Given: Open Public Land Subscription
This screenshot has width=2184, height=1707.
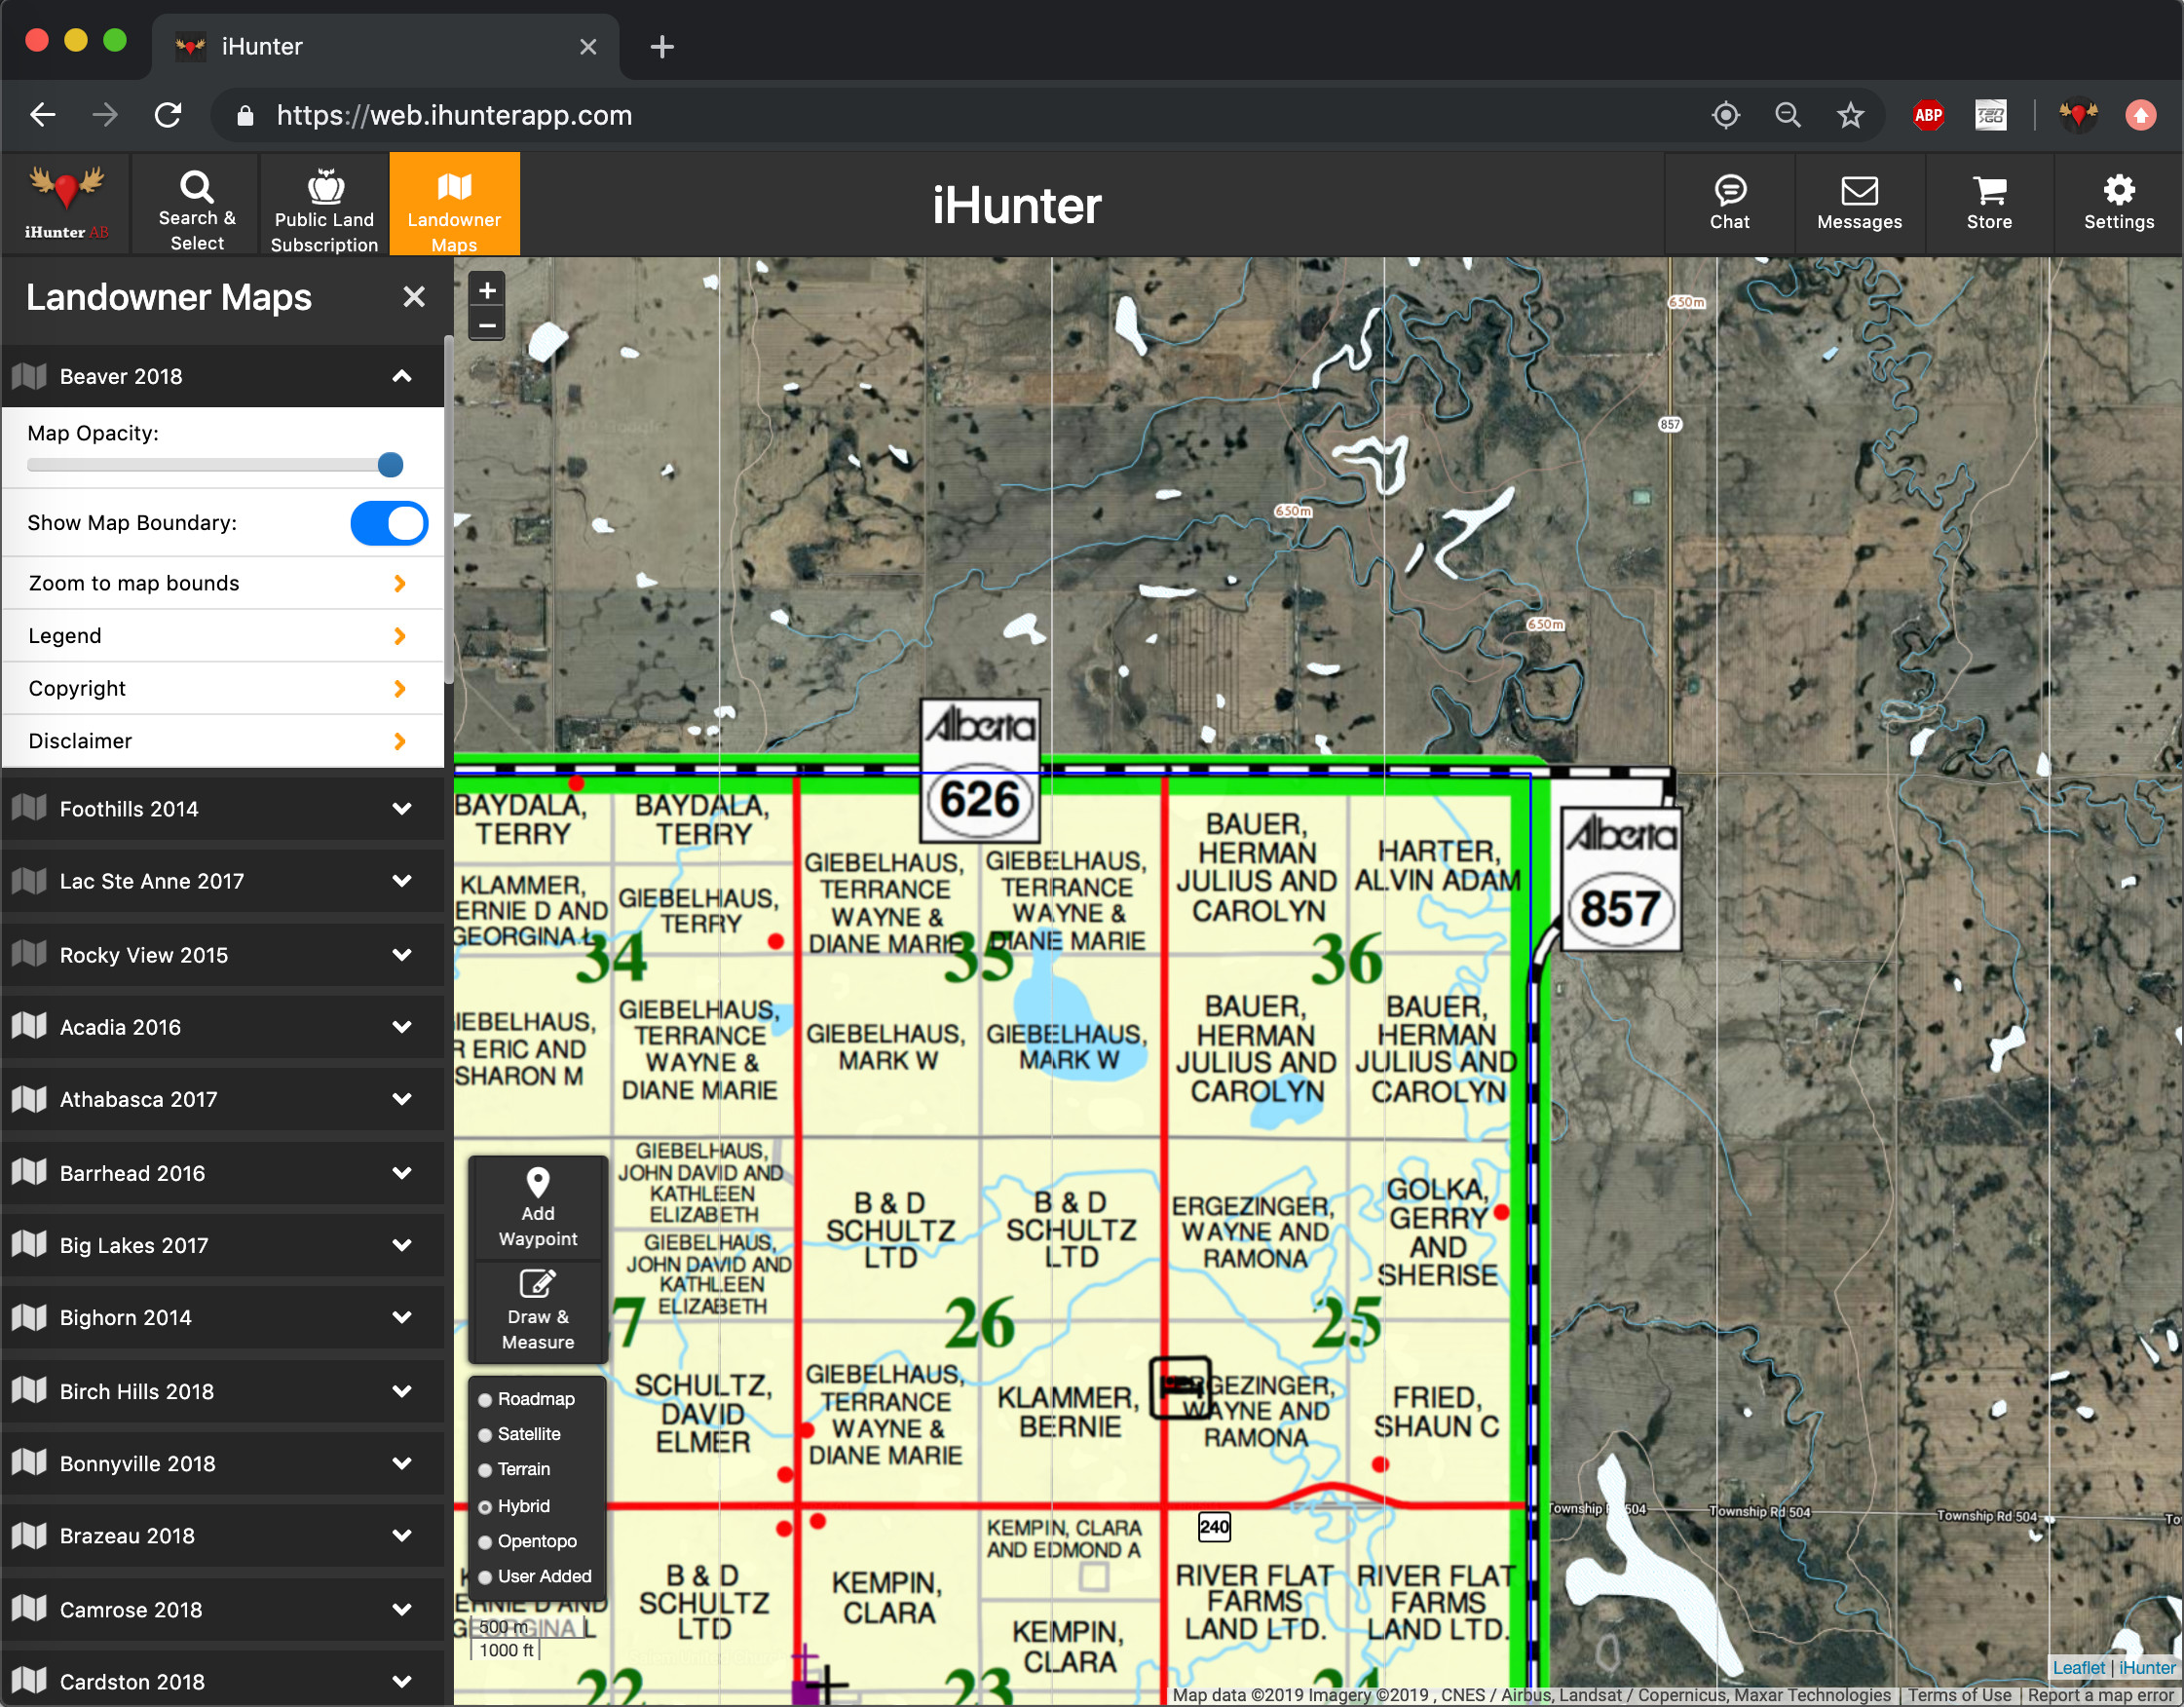Looking at the screenshot, I should [x=324, y=206].
